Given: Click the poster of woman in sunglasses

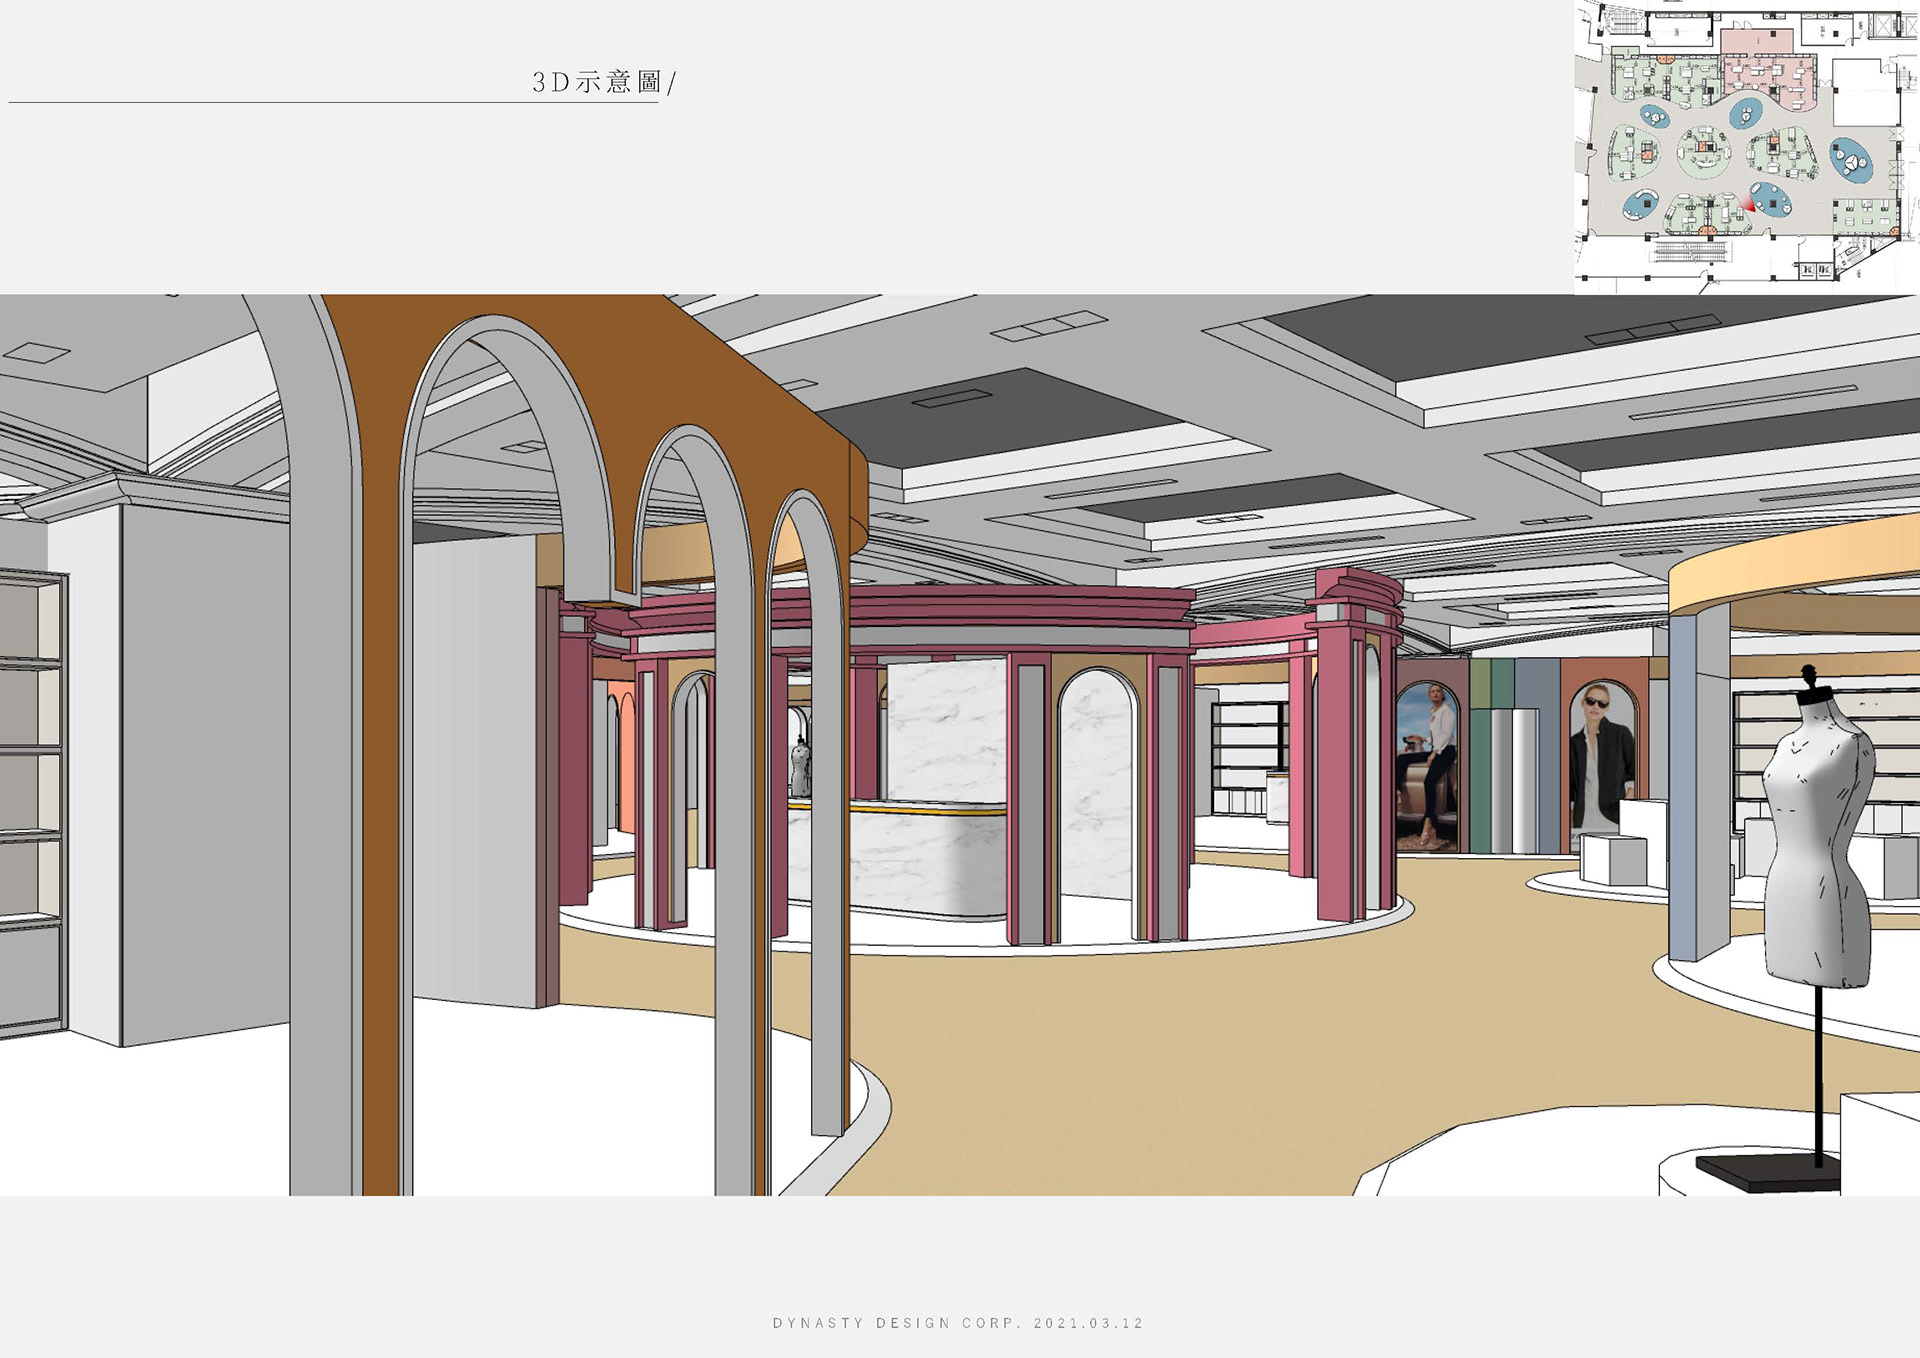Looking at the screenshot, I should [1603, 763].
